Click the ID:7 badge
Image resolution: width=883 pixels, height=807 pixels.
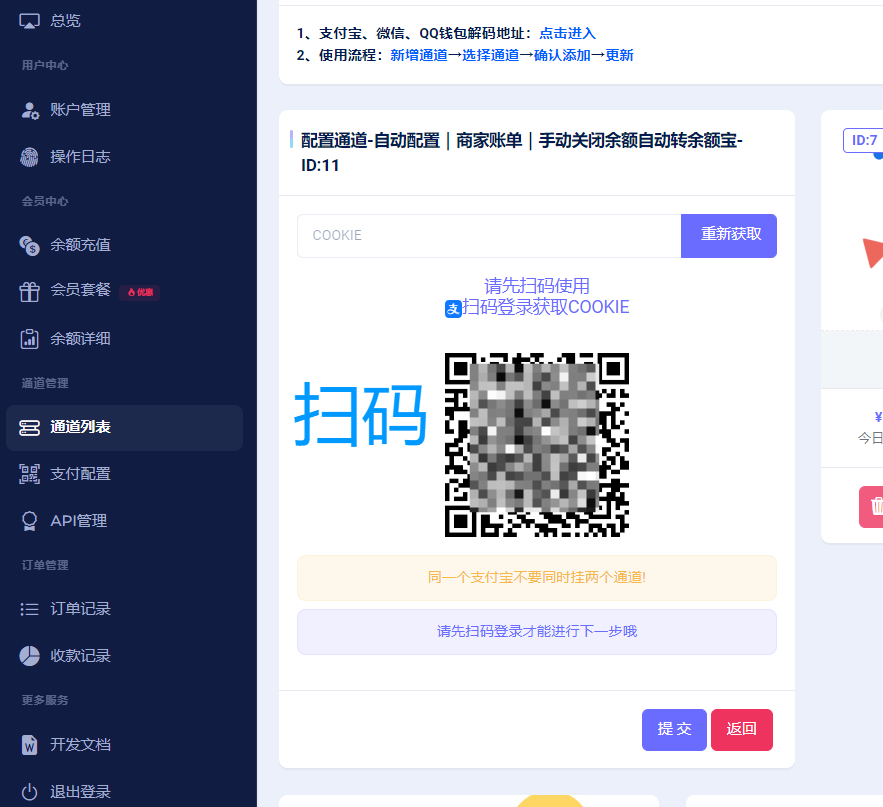point(863,140)
